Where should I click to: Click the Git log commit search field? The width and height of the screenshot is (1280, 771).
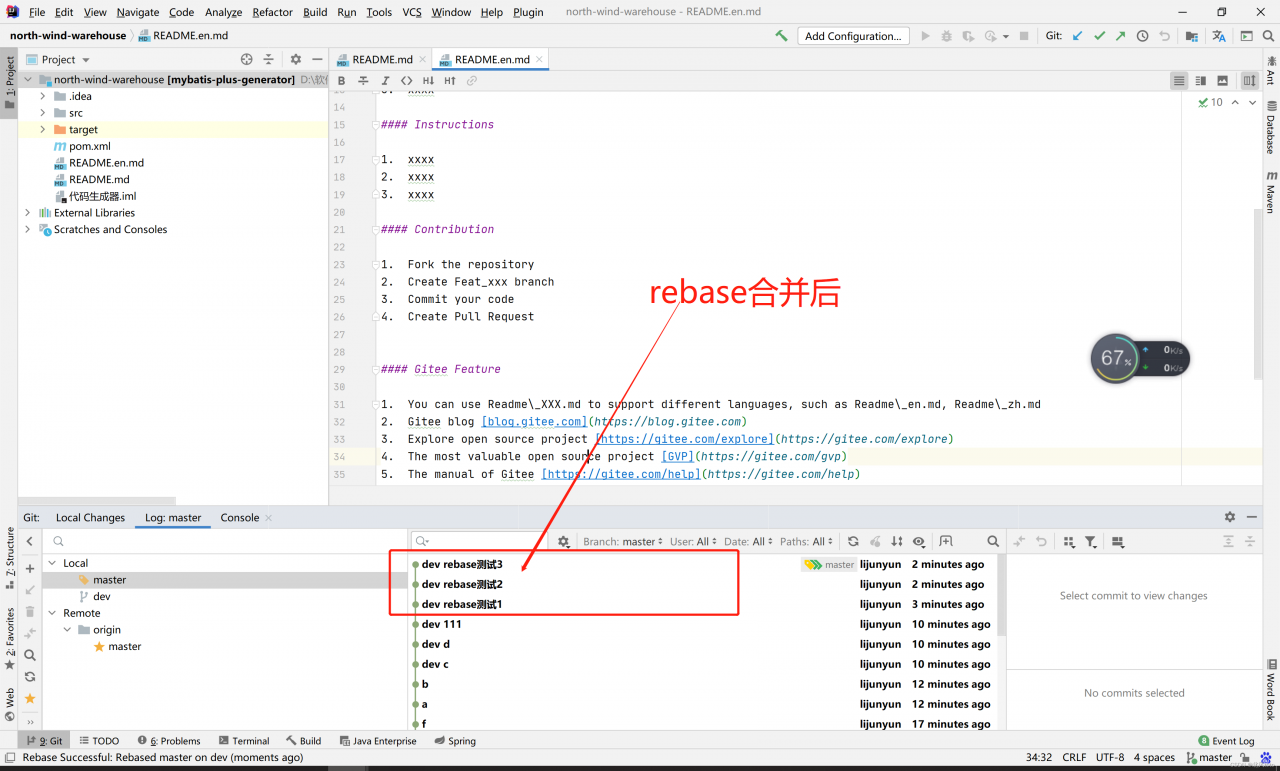pos(480,542)
